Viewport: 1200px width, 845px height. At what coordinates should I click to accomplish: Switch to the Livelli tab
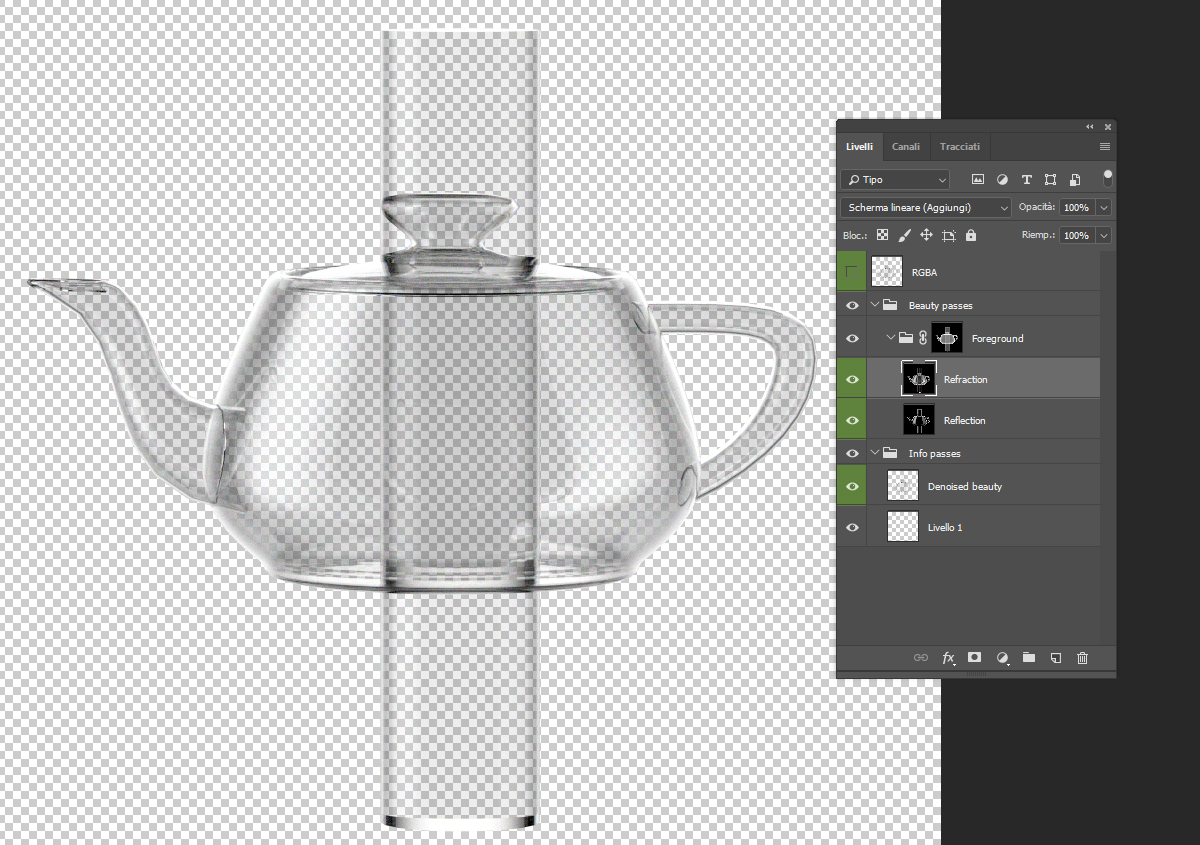pyautogui.click(x=859, y=146)
